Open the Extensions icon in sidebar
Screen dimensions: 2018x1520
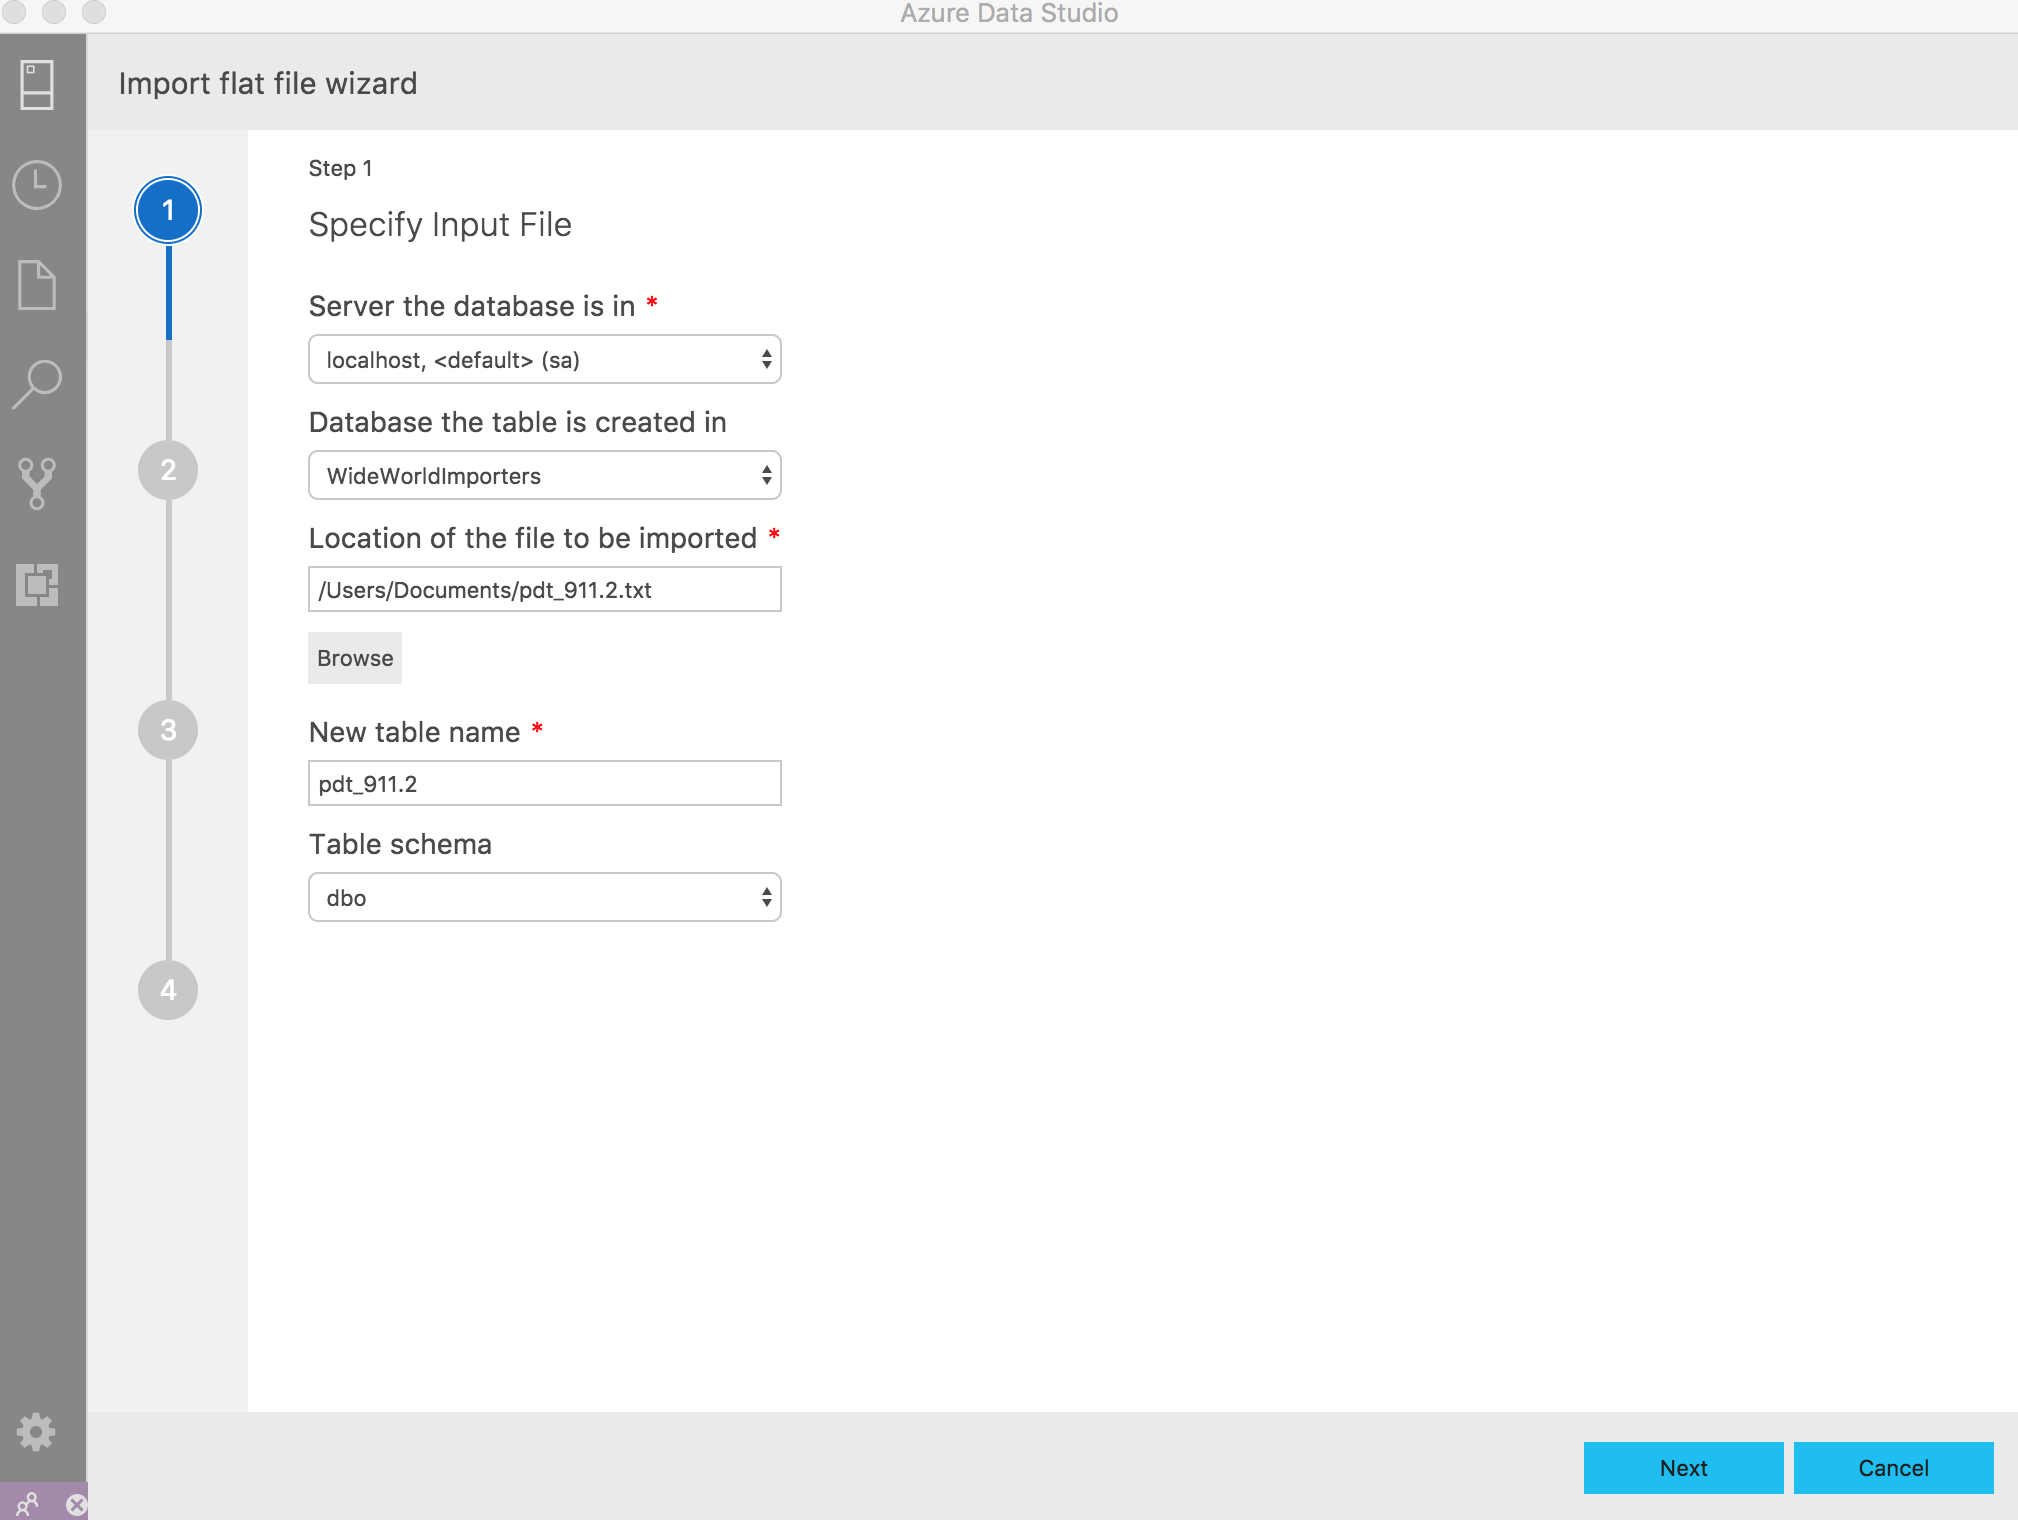coord(38,583)
